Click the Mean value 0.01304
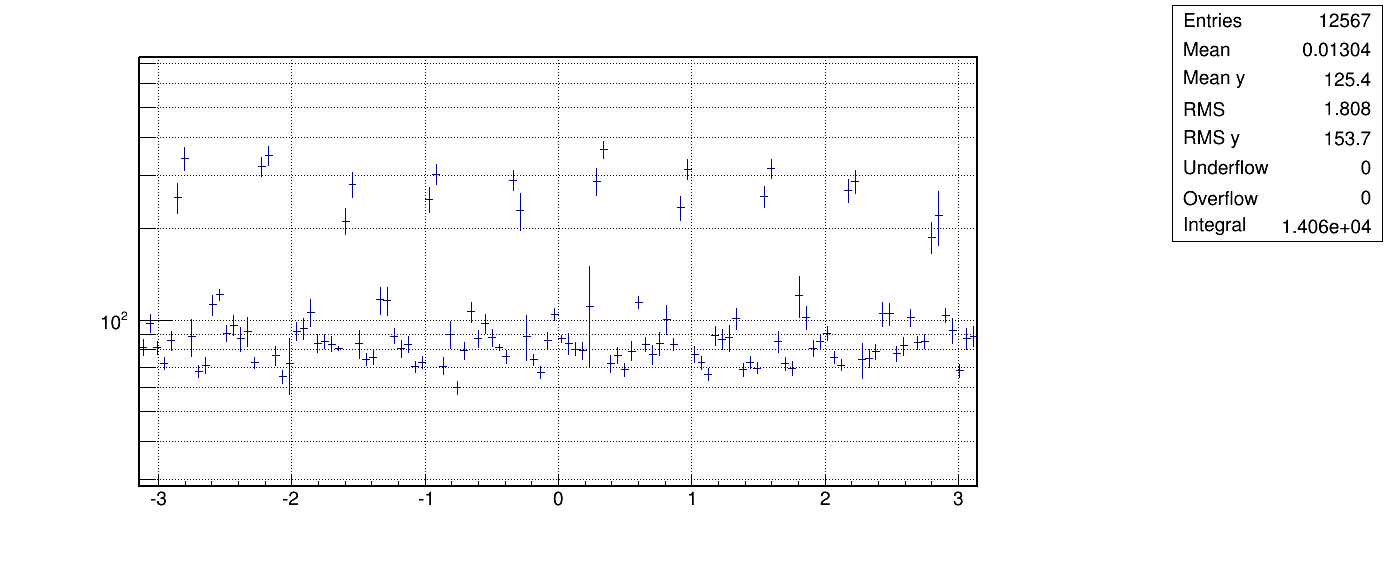Viewport: 1396px width, 572px height. [1337, 50]
